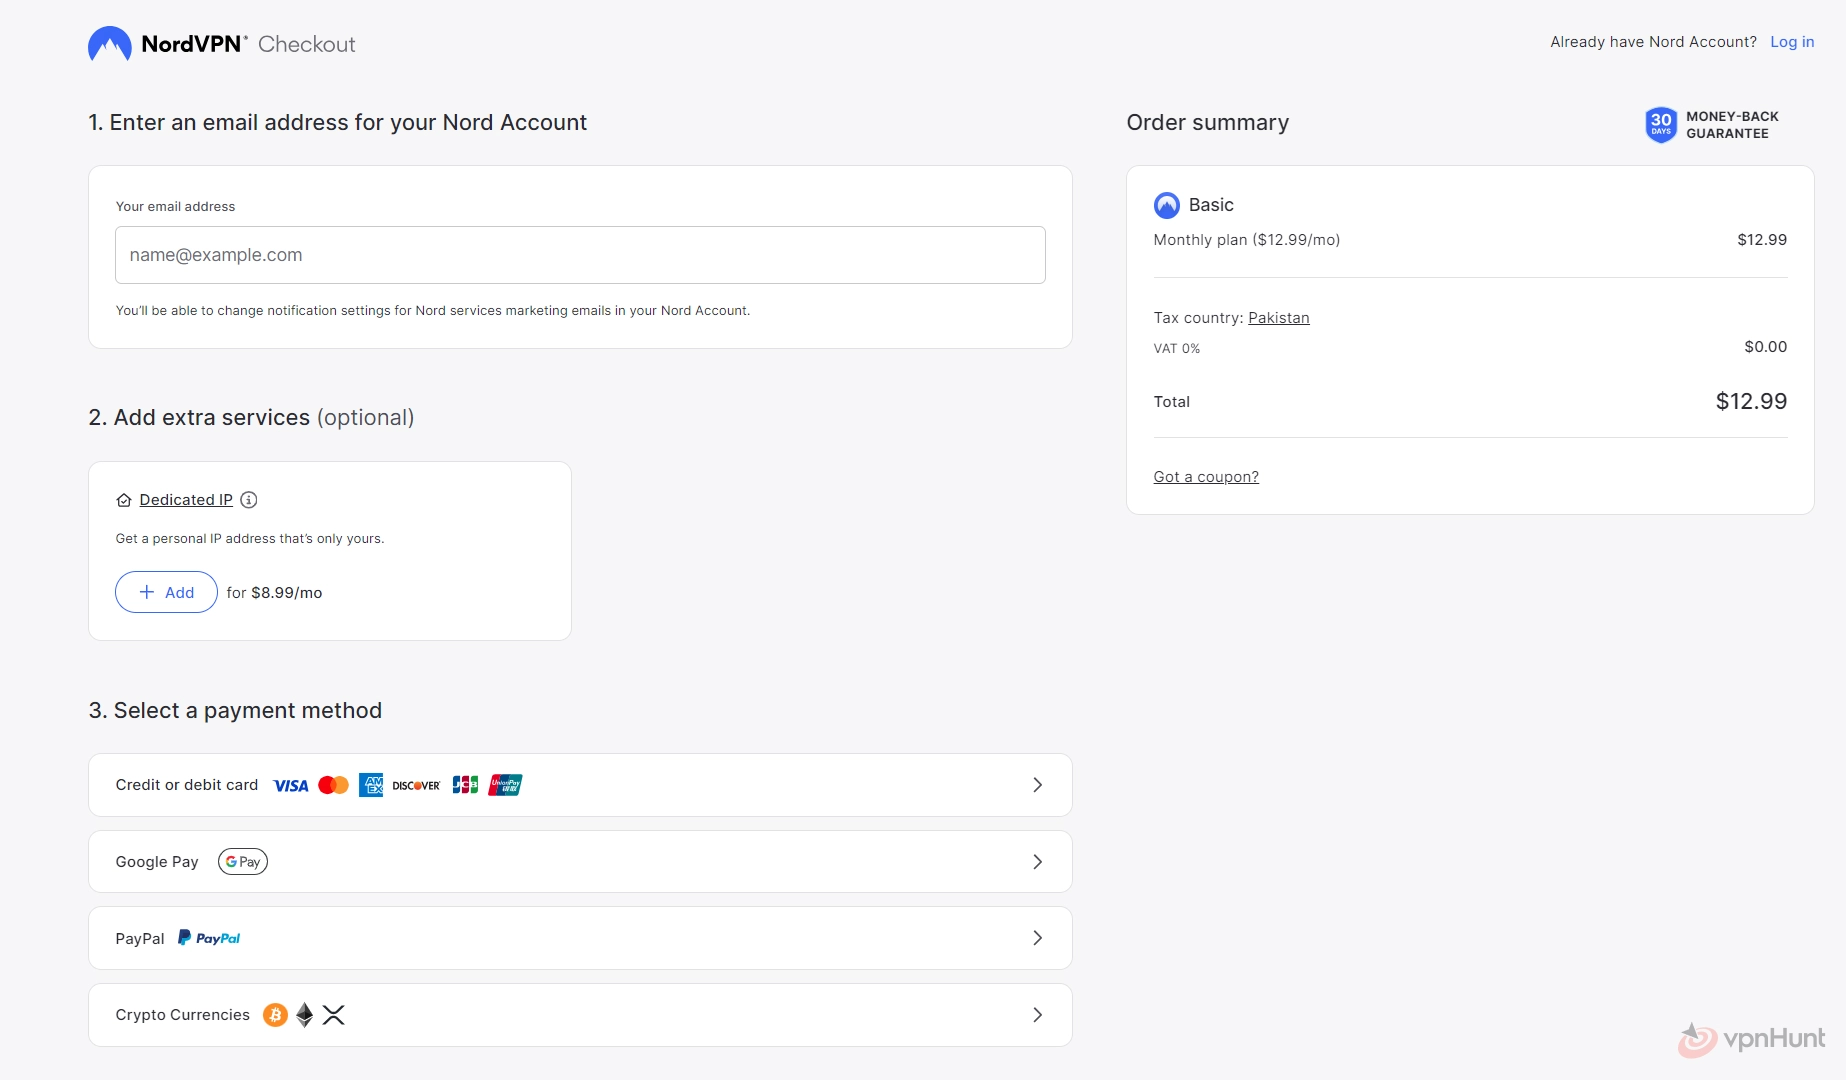Click the Total $12.99 amount
Image resolution: width=1846 pixels, height=1080 pixels.
tap(1751, 402)
